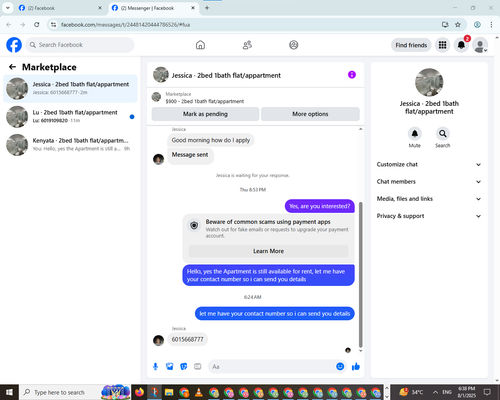Open VLC media player from taskbar

click(199, 392)
